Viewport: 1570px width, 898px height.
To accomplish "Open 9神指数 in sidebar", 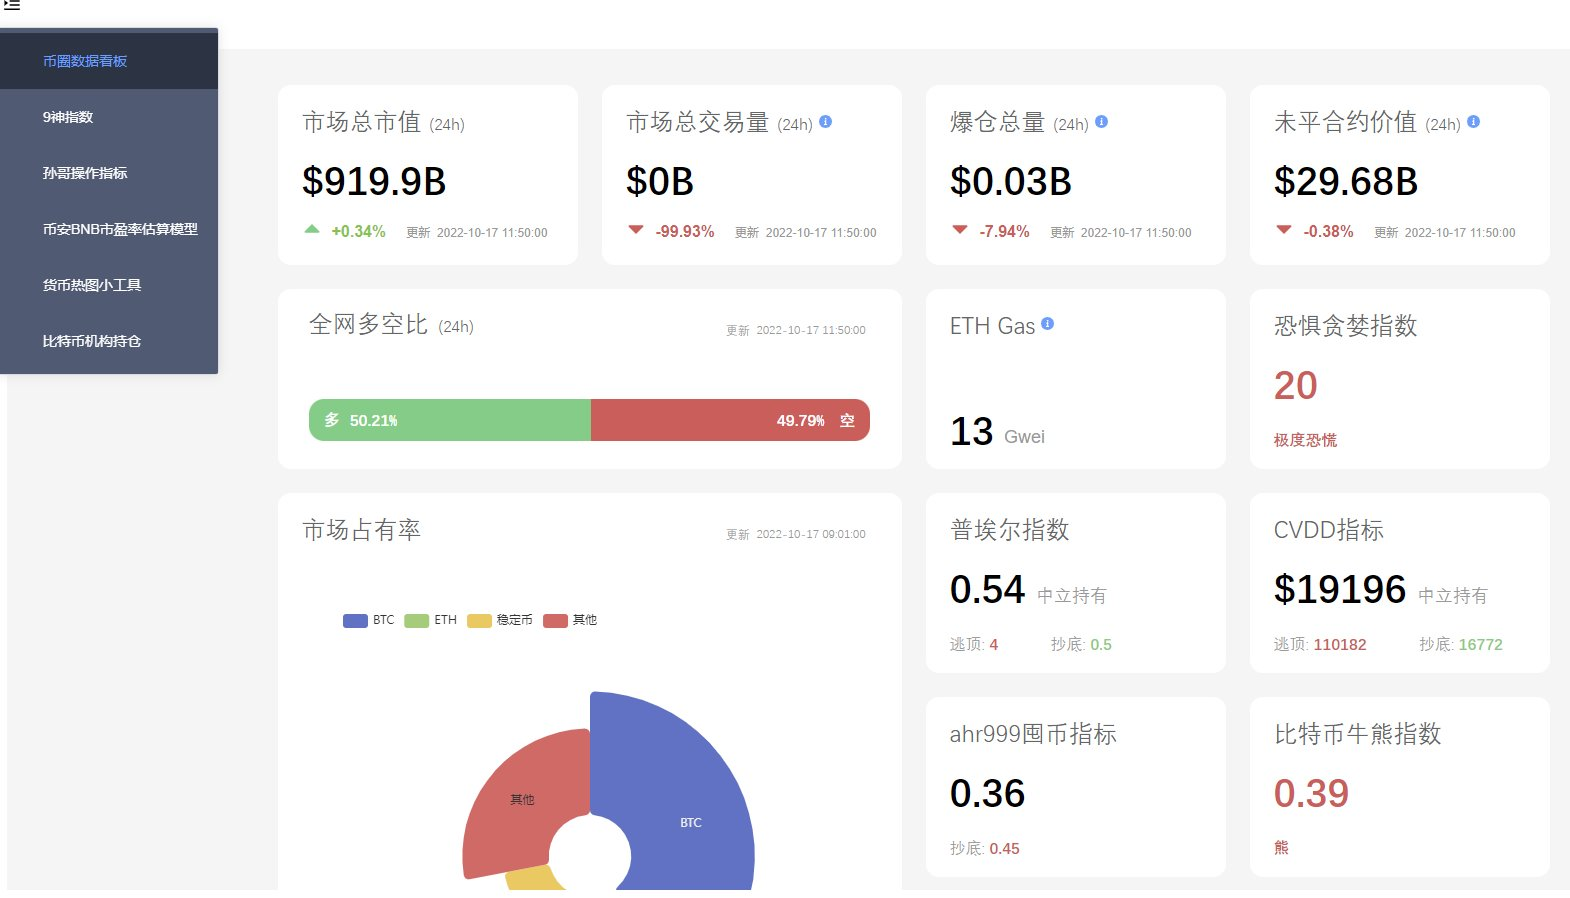I will [x=68, y=117].
